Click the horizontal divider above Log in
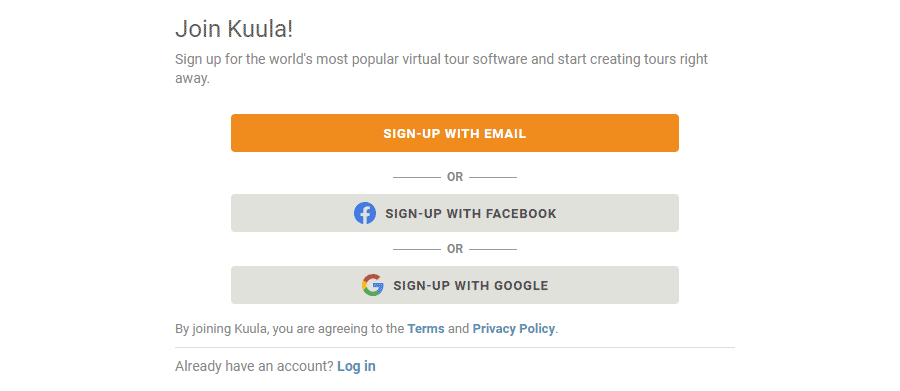The image size is (900, 391). [455, 347]
